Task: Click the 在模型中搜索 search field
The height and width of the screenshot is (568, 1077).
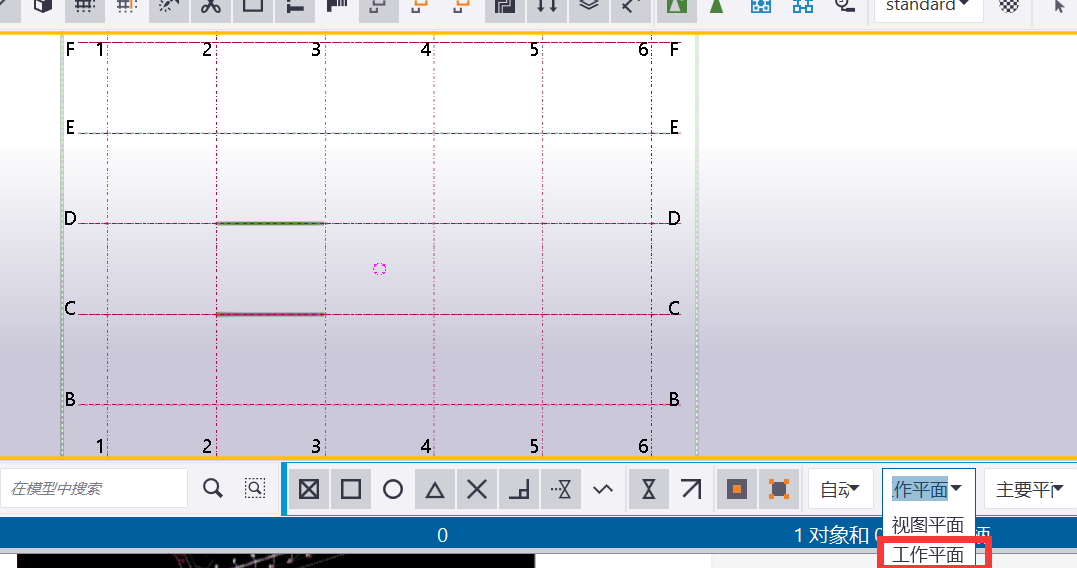Action: coord(93,488)
